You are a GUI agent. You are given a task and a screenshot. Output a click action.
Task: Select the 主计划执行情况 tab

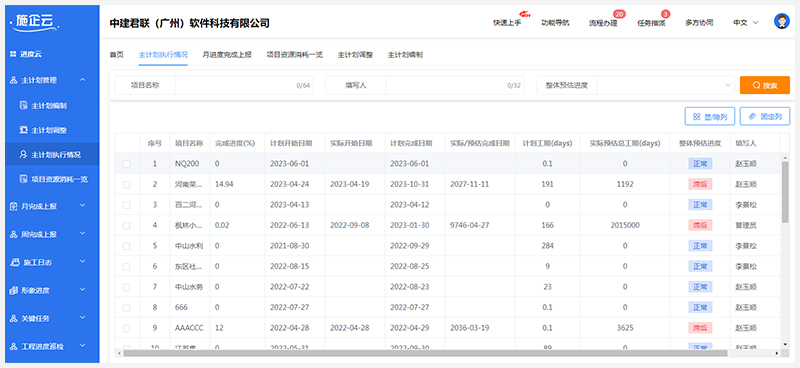click(163, 55)
